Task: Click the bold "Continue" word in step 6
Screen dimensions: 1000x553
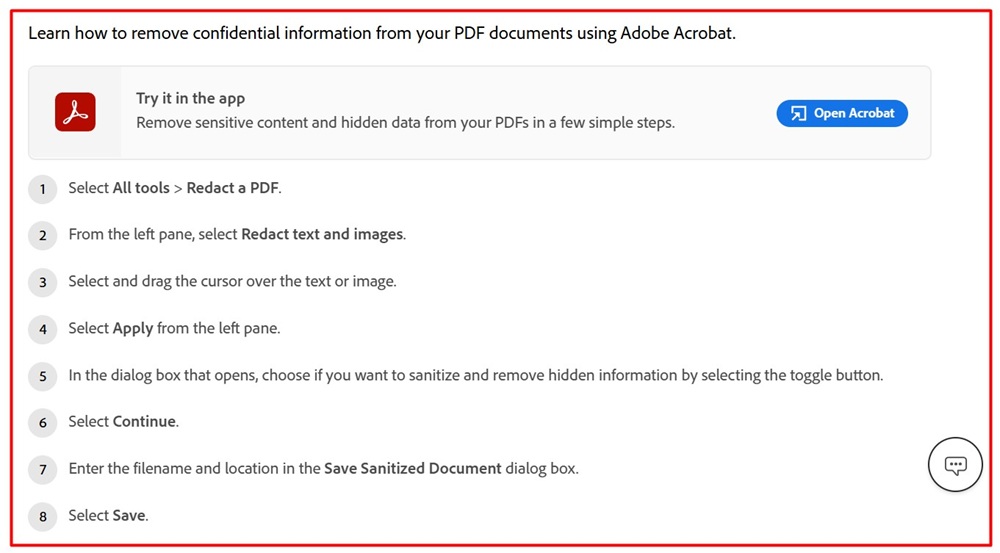Action: [144, 422]
